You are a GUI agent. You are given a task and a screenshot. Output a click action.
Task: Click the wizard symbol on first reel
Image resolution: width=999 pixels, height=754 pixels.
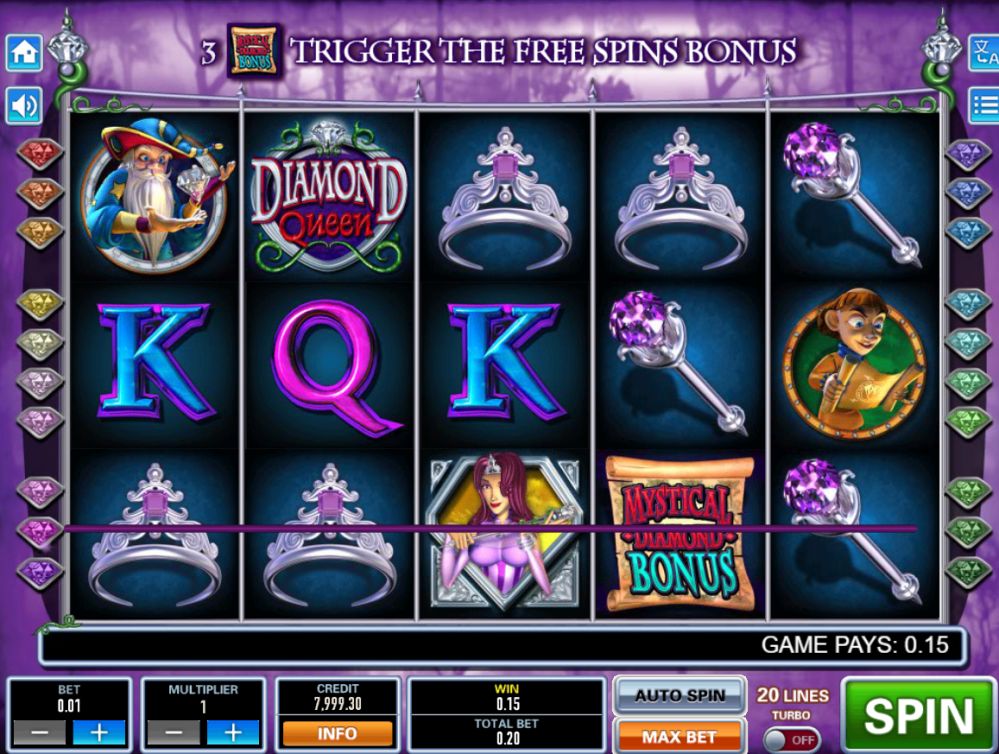point(157,192)
